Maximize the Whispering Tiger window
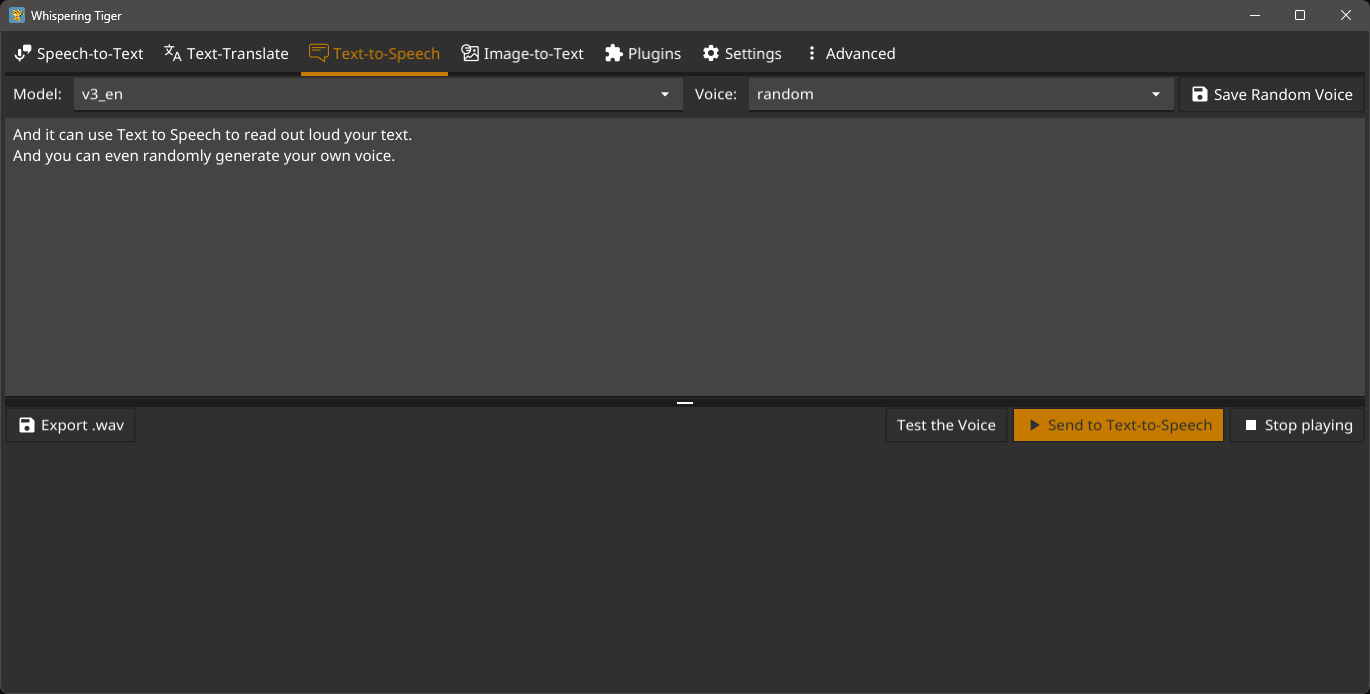 click(1300, 15)
